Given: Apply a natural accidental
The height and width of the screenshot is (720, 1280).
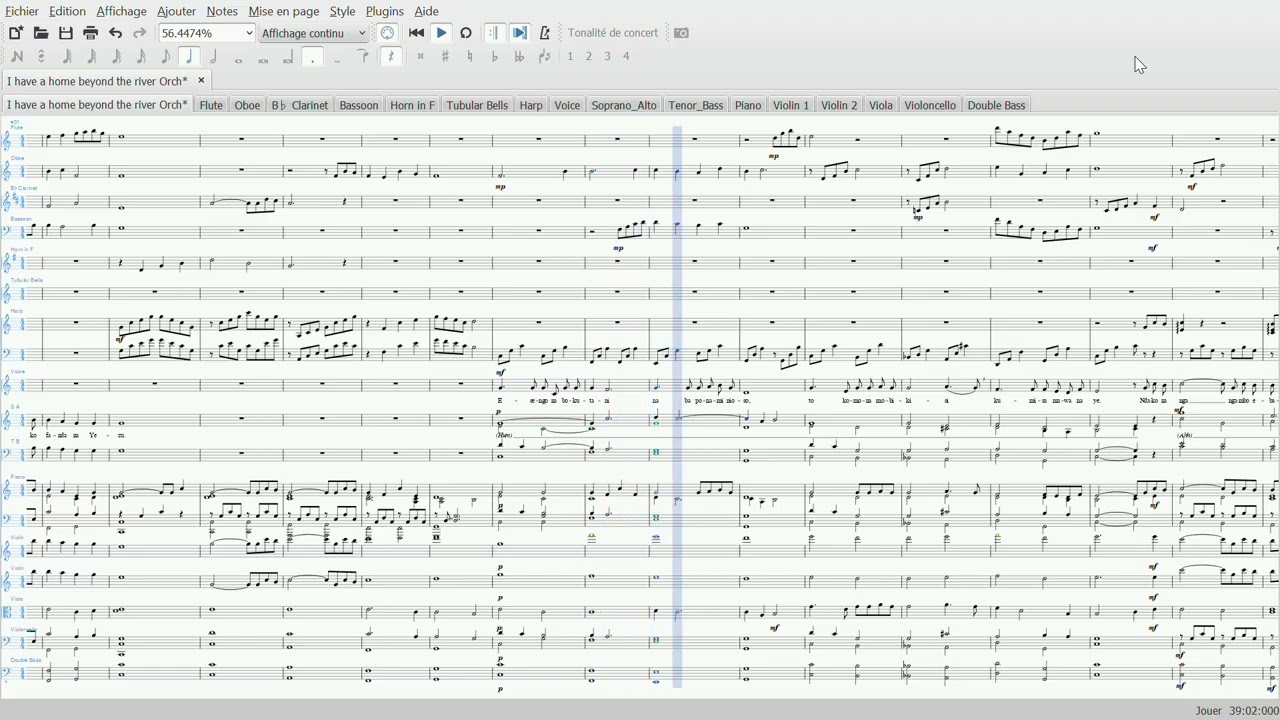Looking at the screenshot, I should [470, 57].
